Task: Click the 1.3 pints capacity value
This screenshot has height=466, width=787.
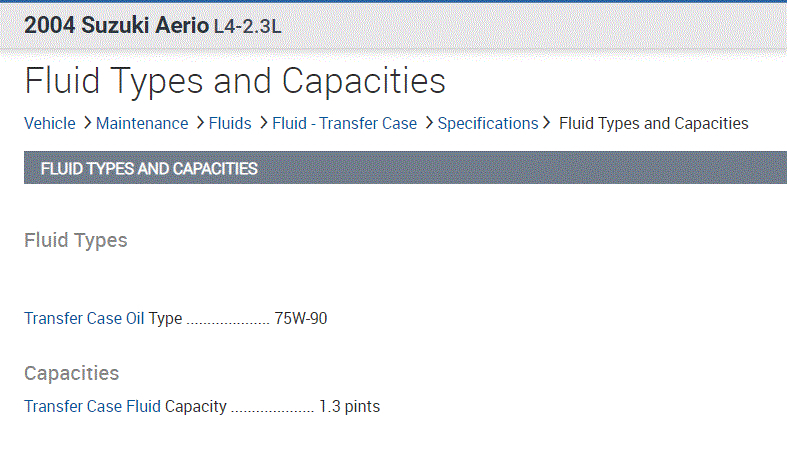Action: [x=349, y=407]
